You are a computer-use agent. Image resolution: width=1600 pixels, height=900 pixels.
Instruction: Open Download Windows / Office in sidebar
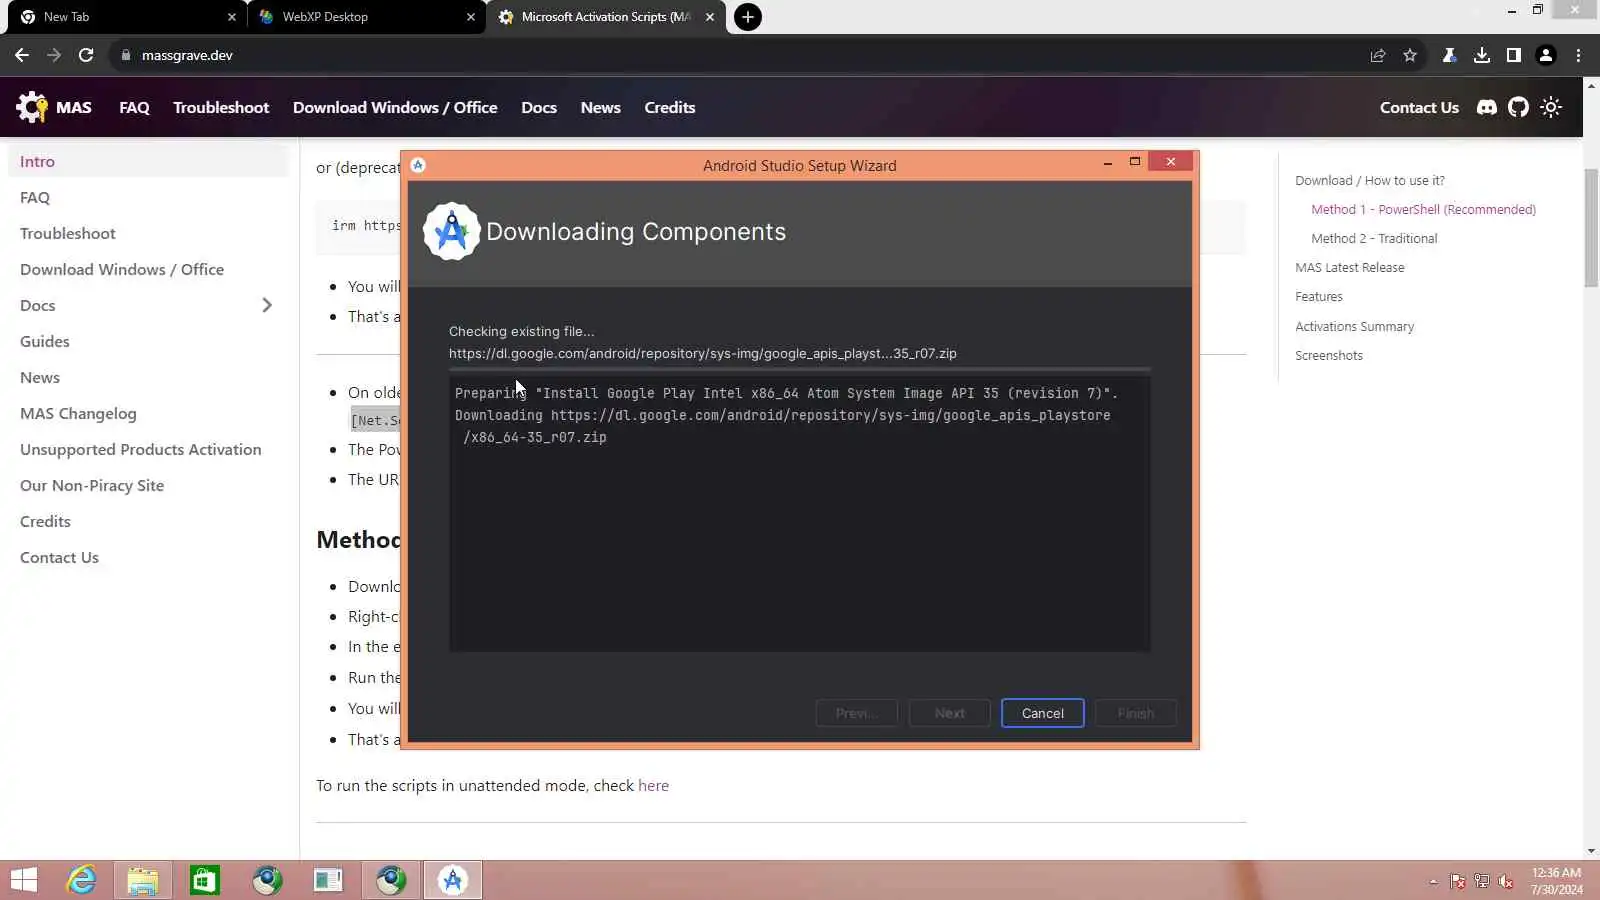tap(148, 269)
